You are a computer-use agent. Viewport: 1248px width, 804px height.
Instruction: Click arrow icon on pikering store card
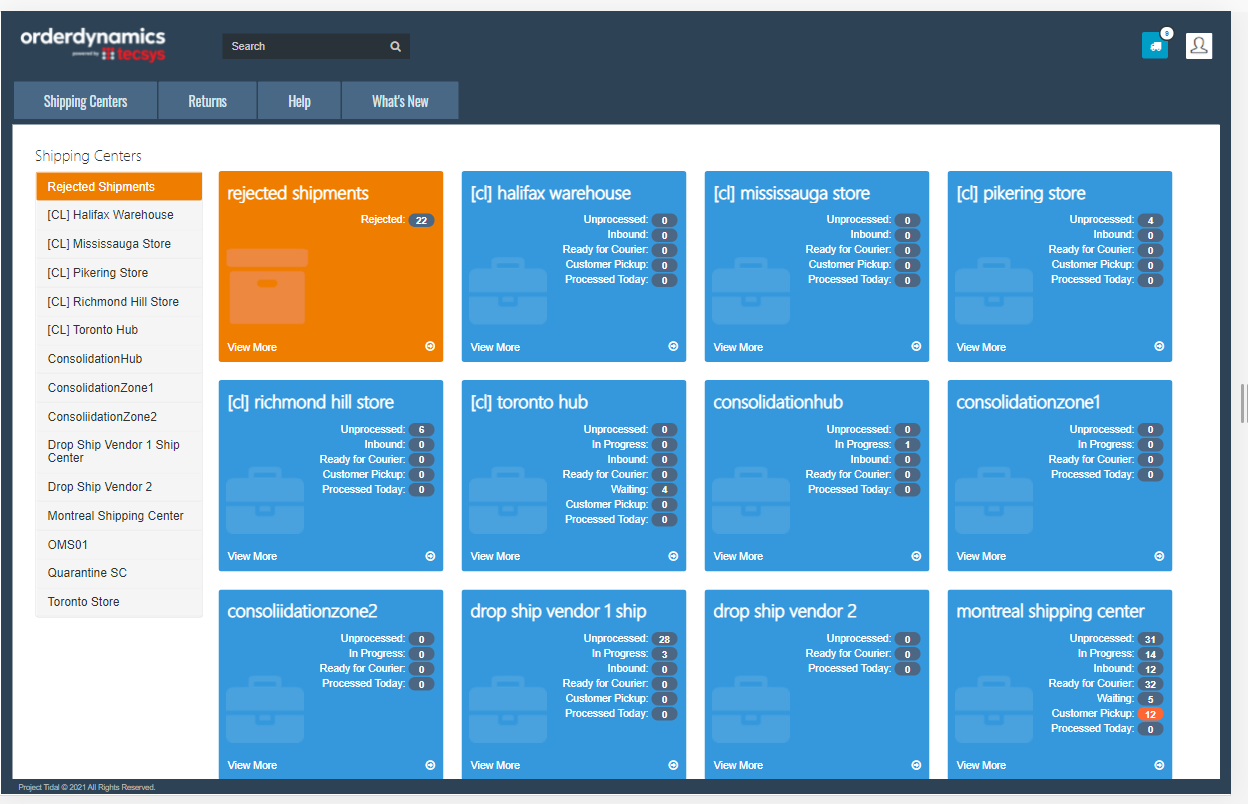pos(1159,346)
